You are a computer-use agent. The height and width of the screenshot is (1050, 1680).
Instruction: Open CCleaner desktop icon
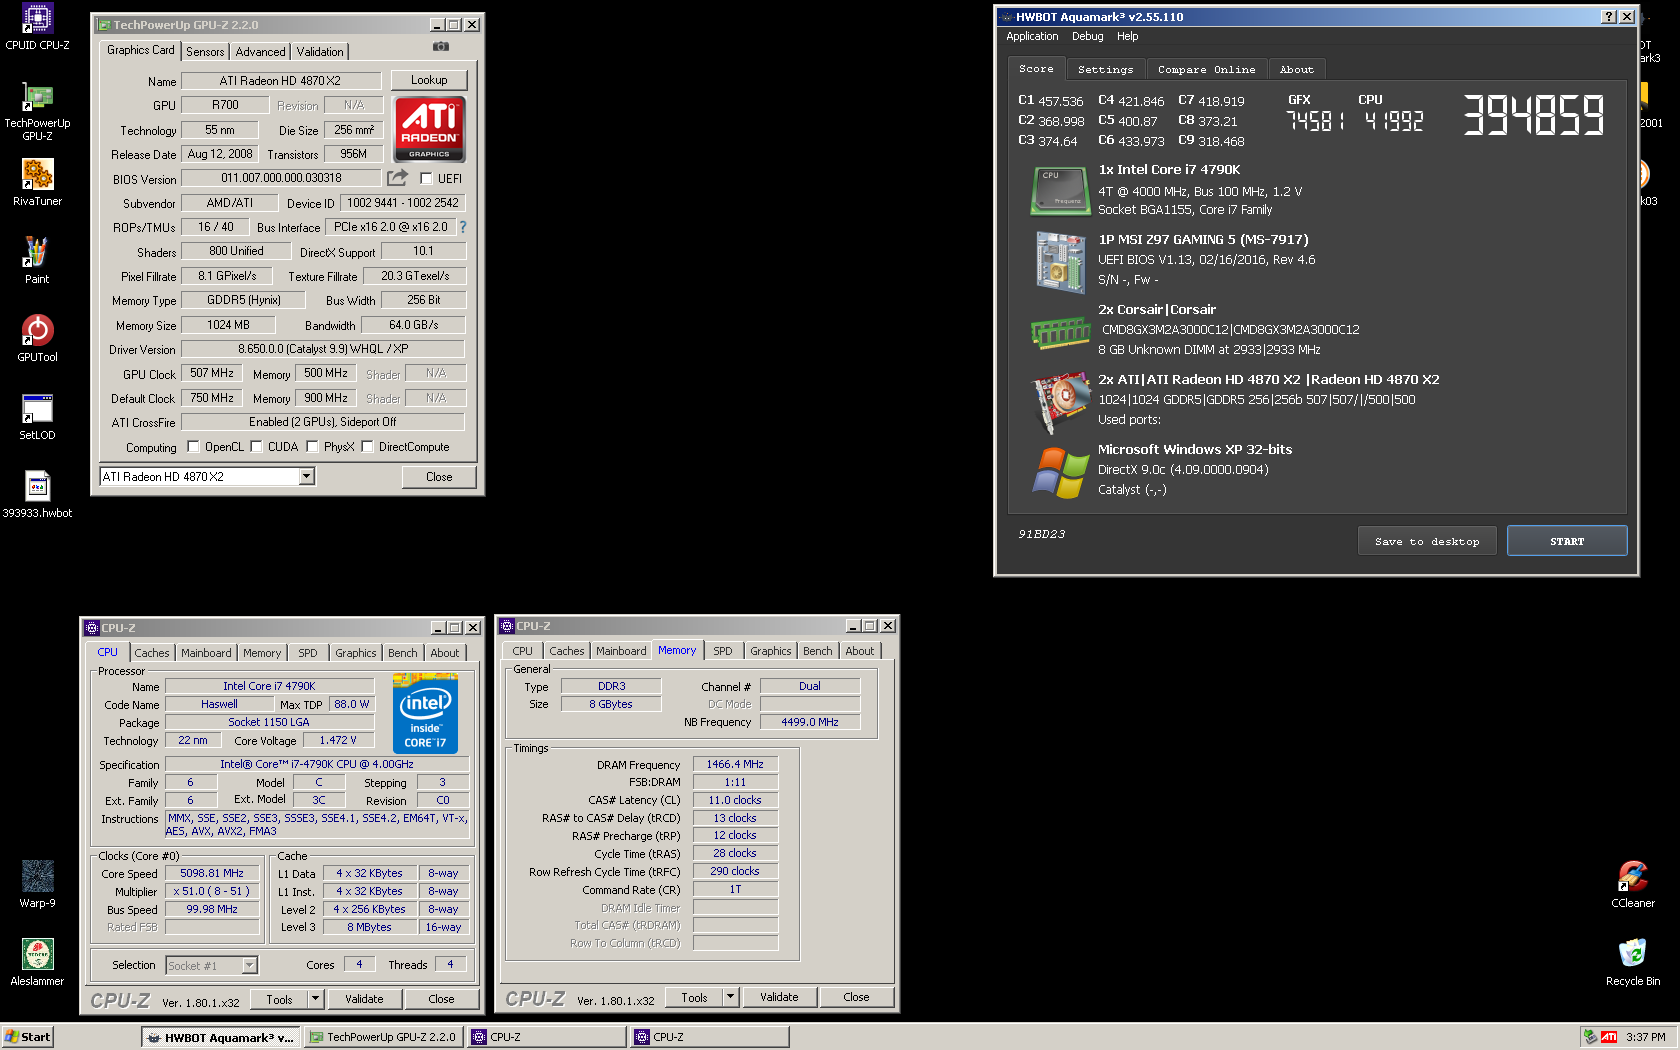pos(1633,884)
